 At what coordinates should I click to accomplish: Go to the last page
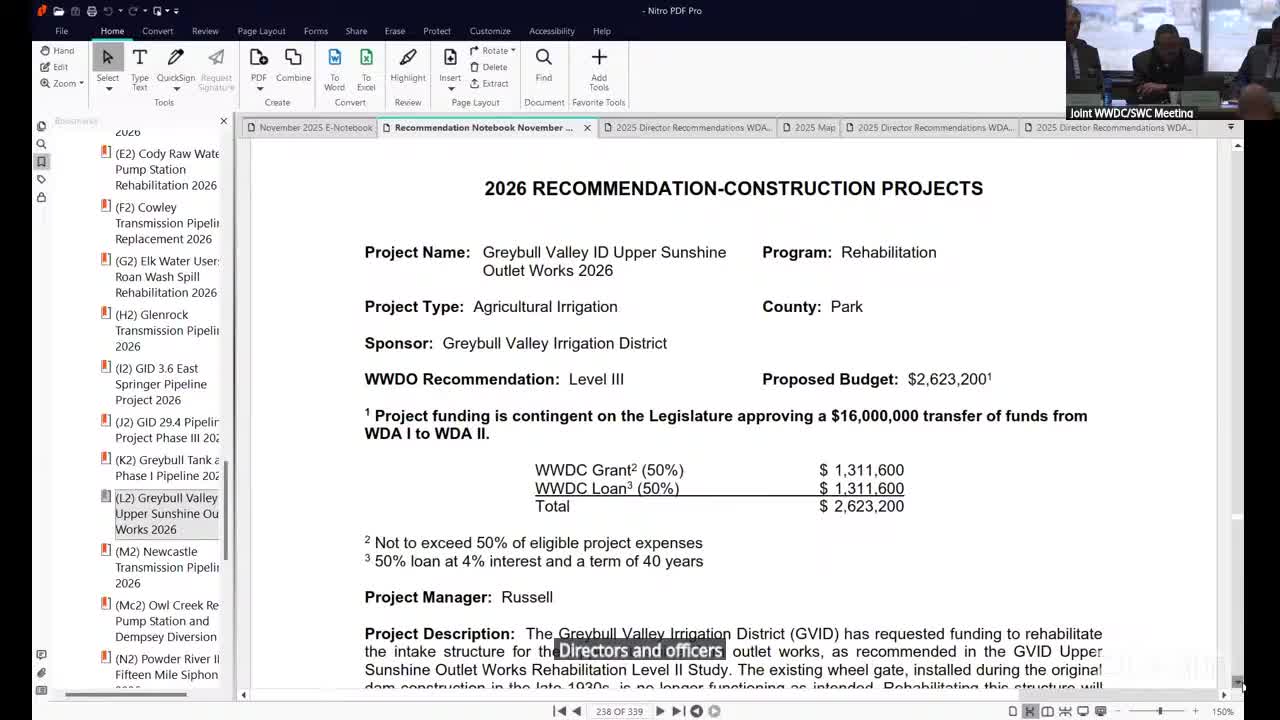click(x=677, y=711)
